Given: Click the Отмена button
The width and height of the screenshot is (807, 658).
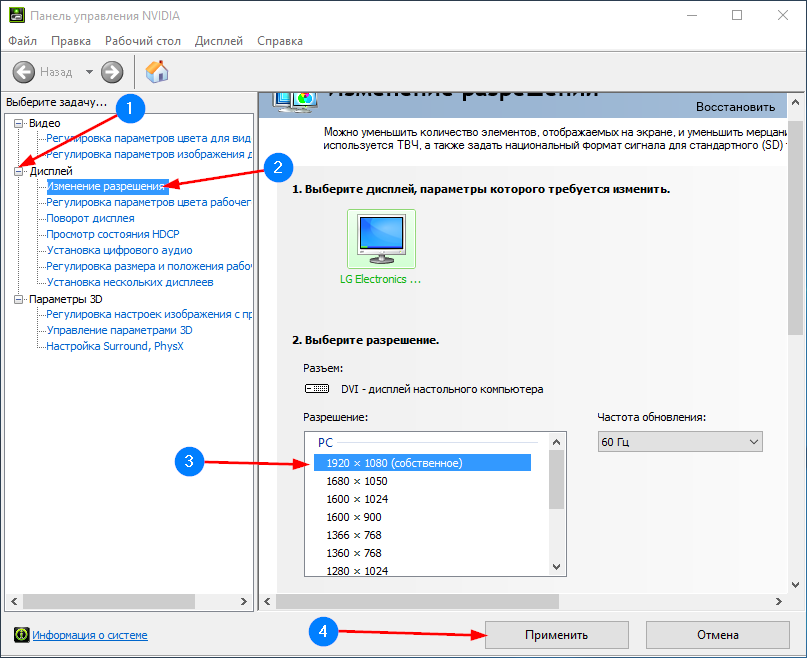Looking at the screenshot, I should pyautogui.click(x=716, y=635).
